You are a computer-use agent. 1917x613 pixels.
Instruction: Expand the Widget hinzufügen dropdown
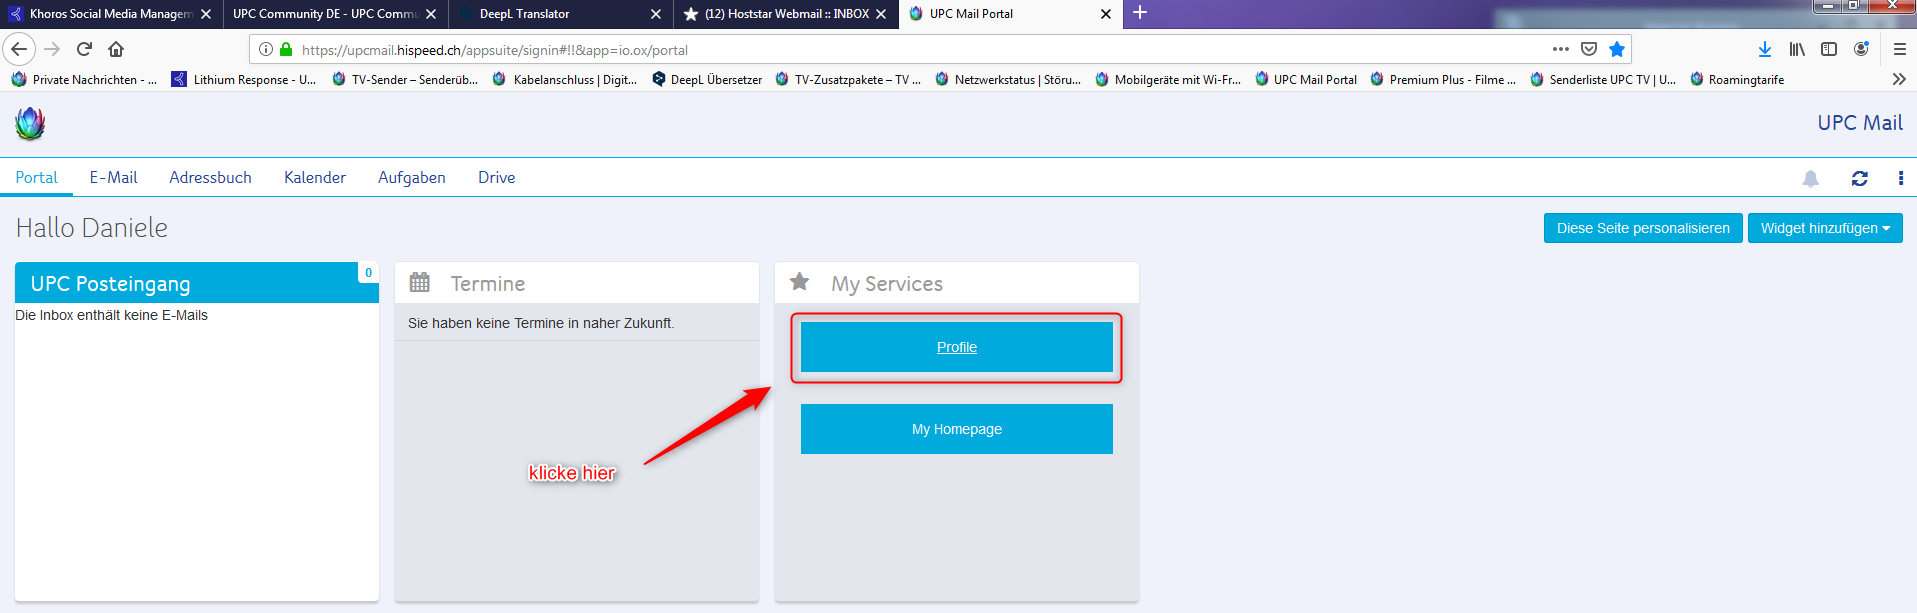point(1824,228)
